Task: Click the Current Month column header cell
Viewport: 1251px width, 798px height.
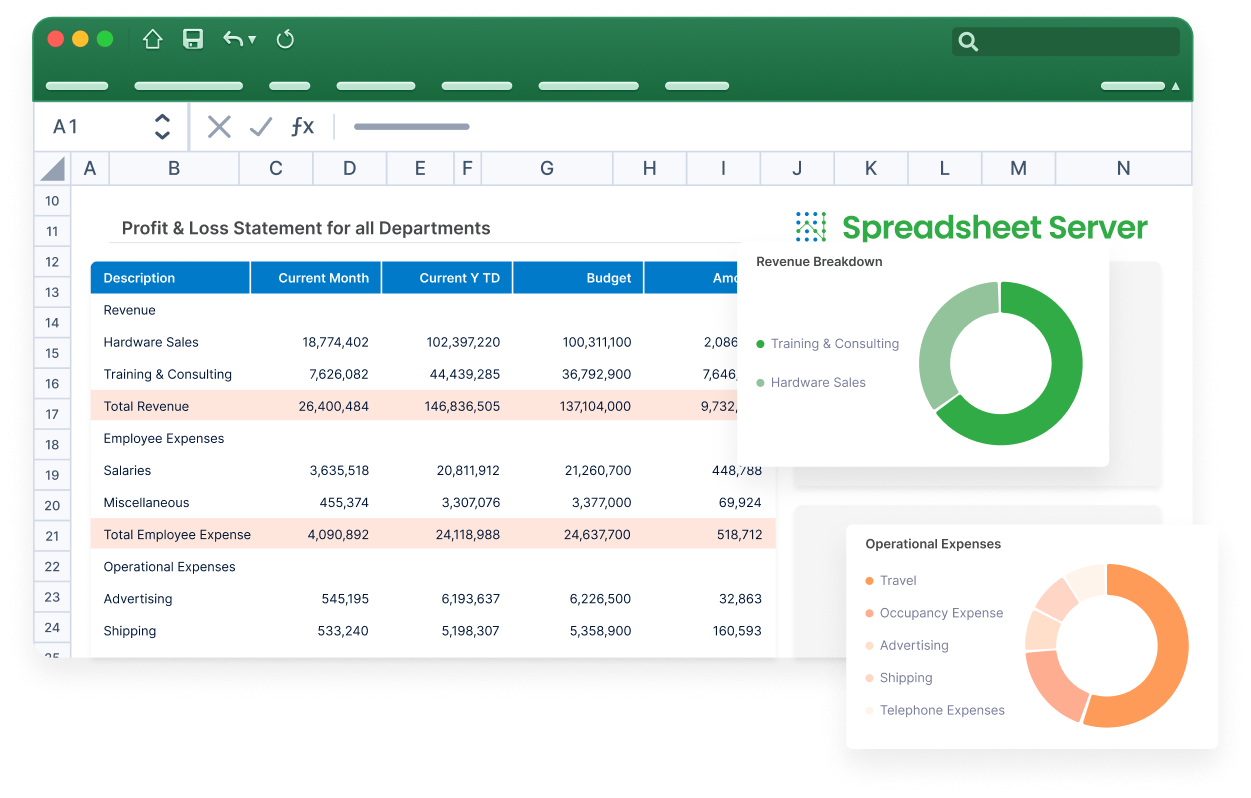Action: [316, 278]
